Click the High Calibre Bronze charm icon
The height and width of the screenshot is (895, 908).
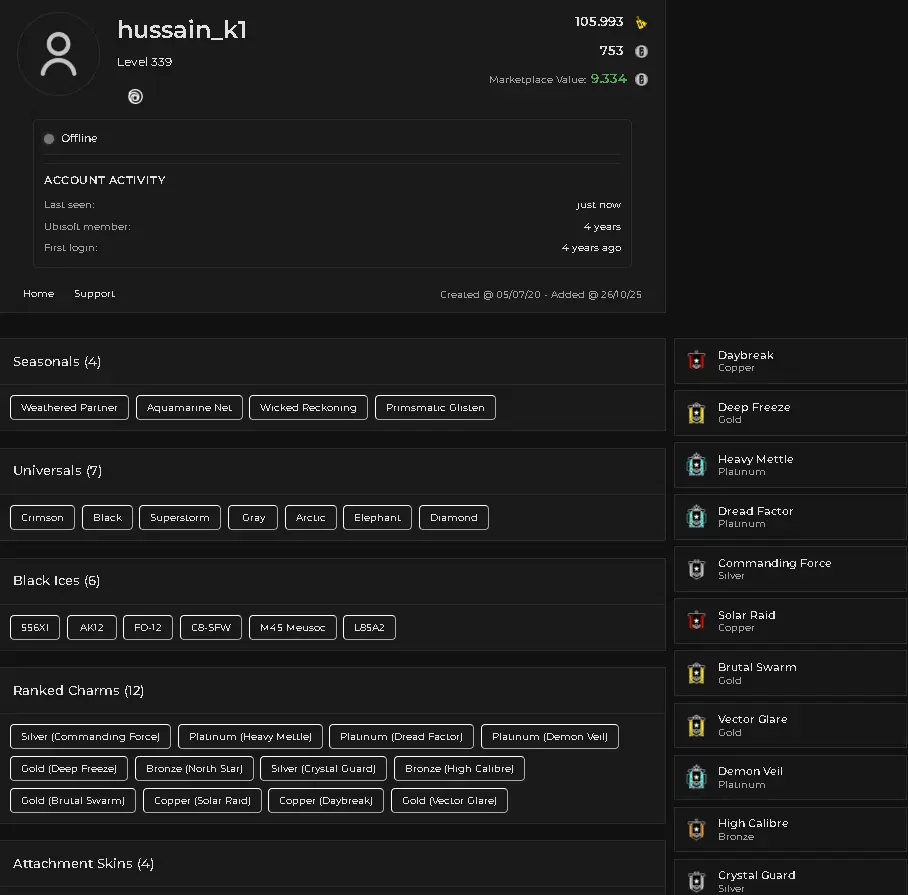697,829
